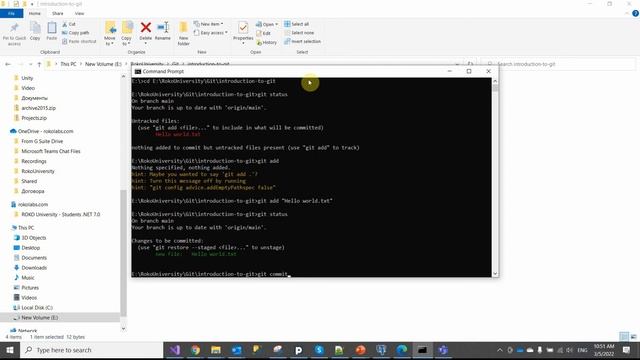Click Cut in Clipboard group

[69, 24]
